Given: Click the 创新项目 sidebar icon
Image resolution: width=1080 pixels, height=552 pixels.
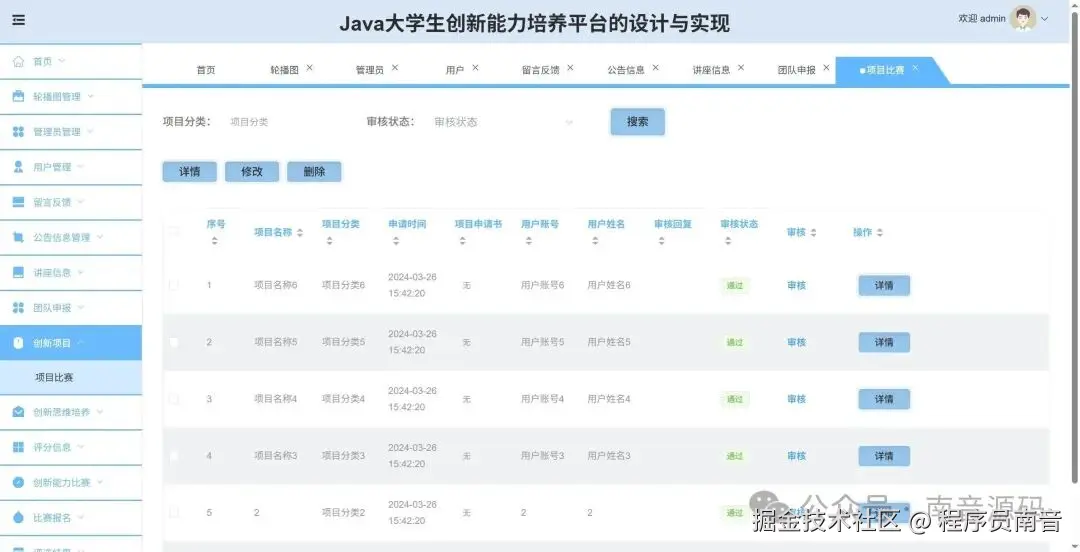Looking at the screenshot, I should 19,343.
